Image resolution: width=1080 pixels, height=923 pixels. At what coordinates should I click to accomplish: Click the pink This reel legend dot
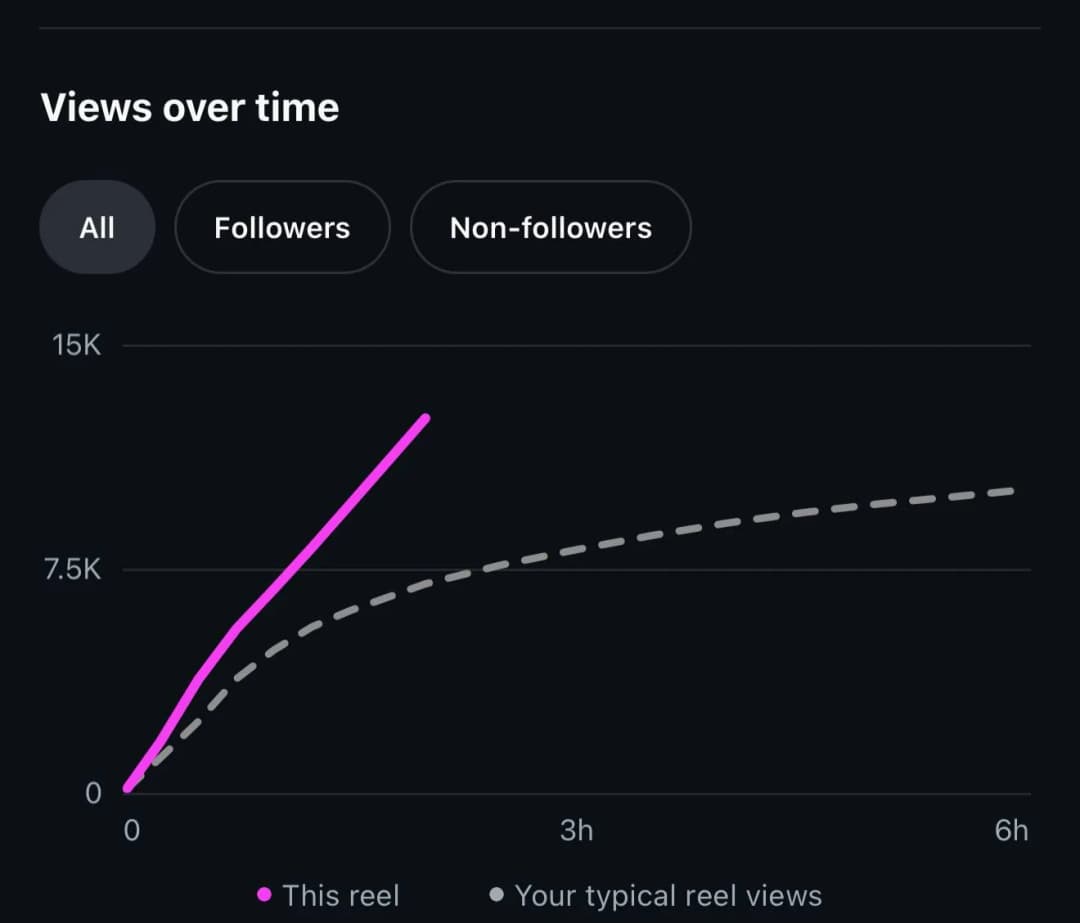click(x=264, y=894)
